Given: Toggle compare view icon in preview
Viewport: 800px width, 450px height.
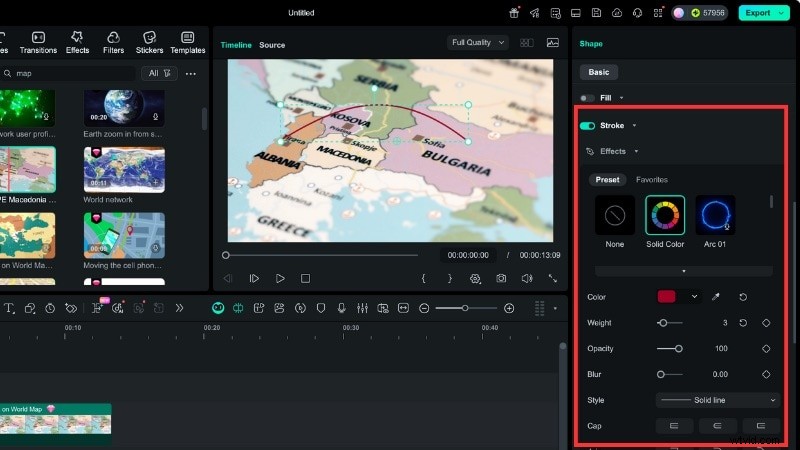Looking at the screenshot, I should [527, 43].
